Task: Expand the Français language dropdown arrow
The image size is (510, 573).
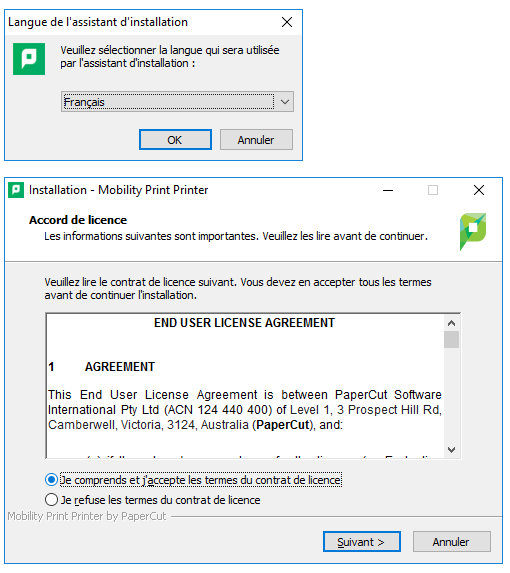Action: pyautogui.click(x=285, y=102)
